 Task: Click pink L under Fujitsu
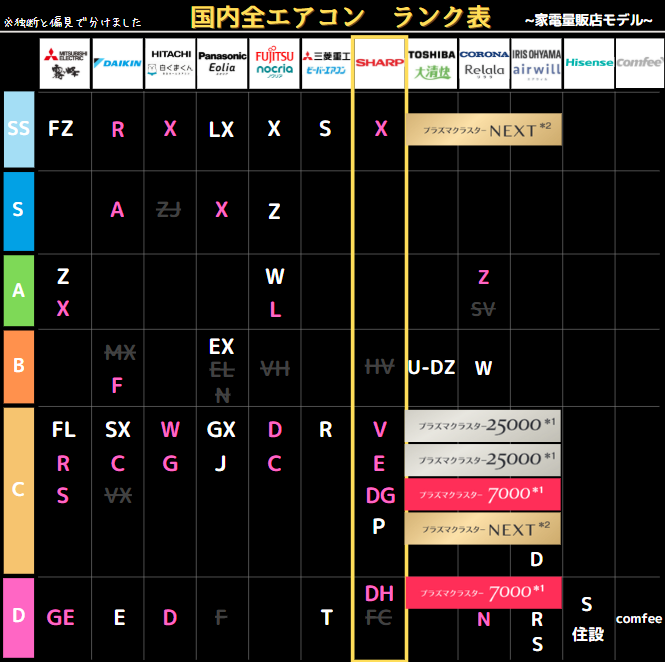click(275, 310)
